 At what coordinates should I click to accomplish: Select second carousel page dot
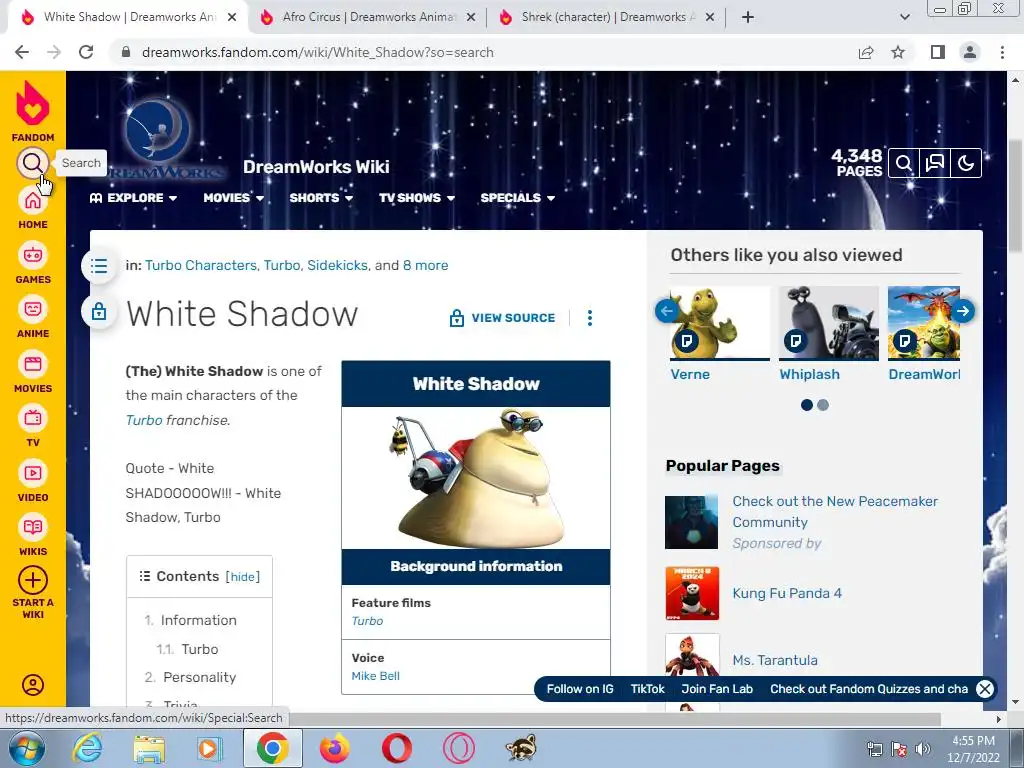(823, 406)
